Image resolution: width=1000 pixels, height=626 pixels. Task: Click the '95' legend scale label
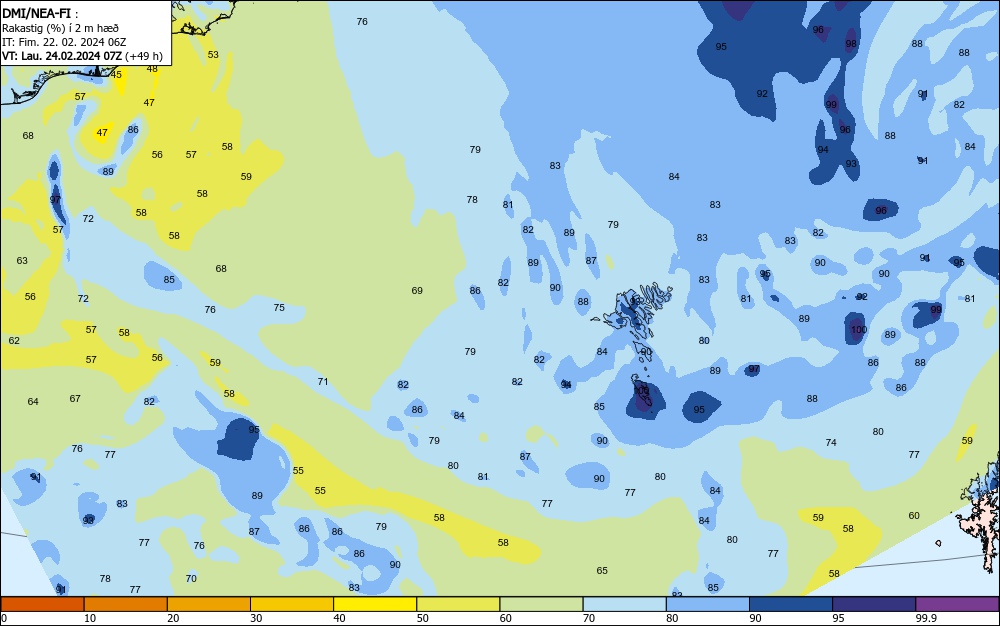tap(838, 618)
